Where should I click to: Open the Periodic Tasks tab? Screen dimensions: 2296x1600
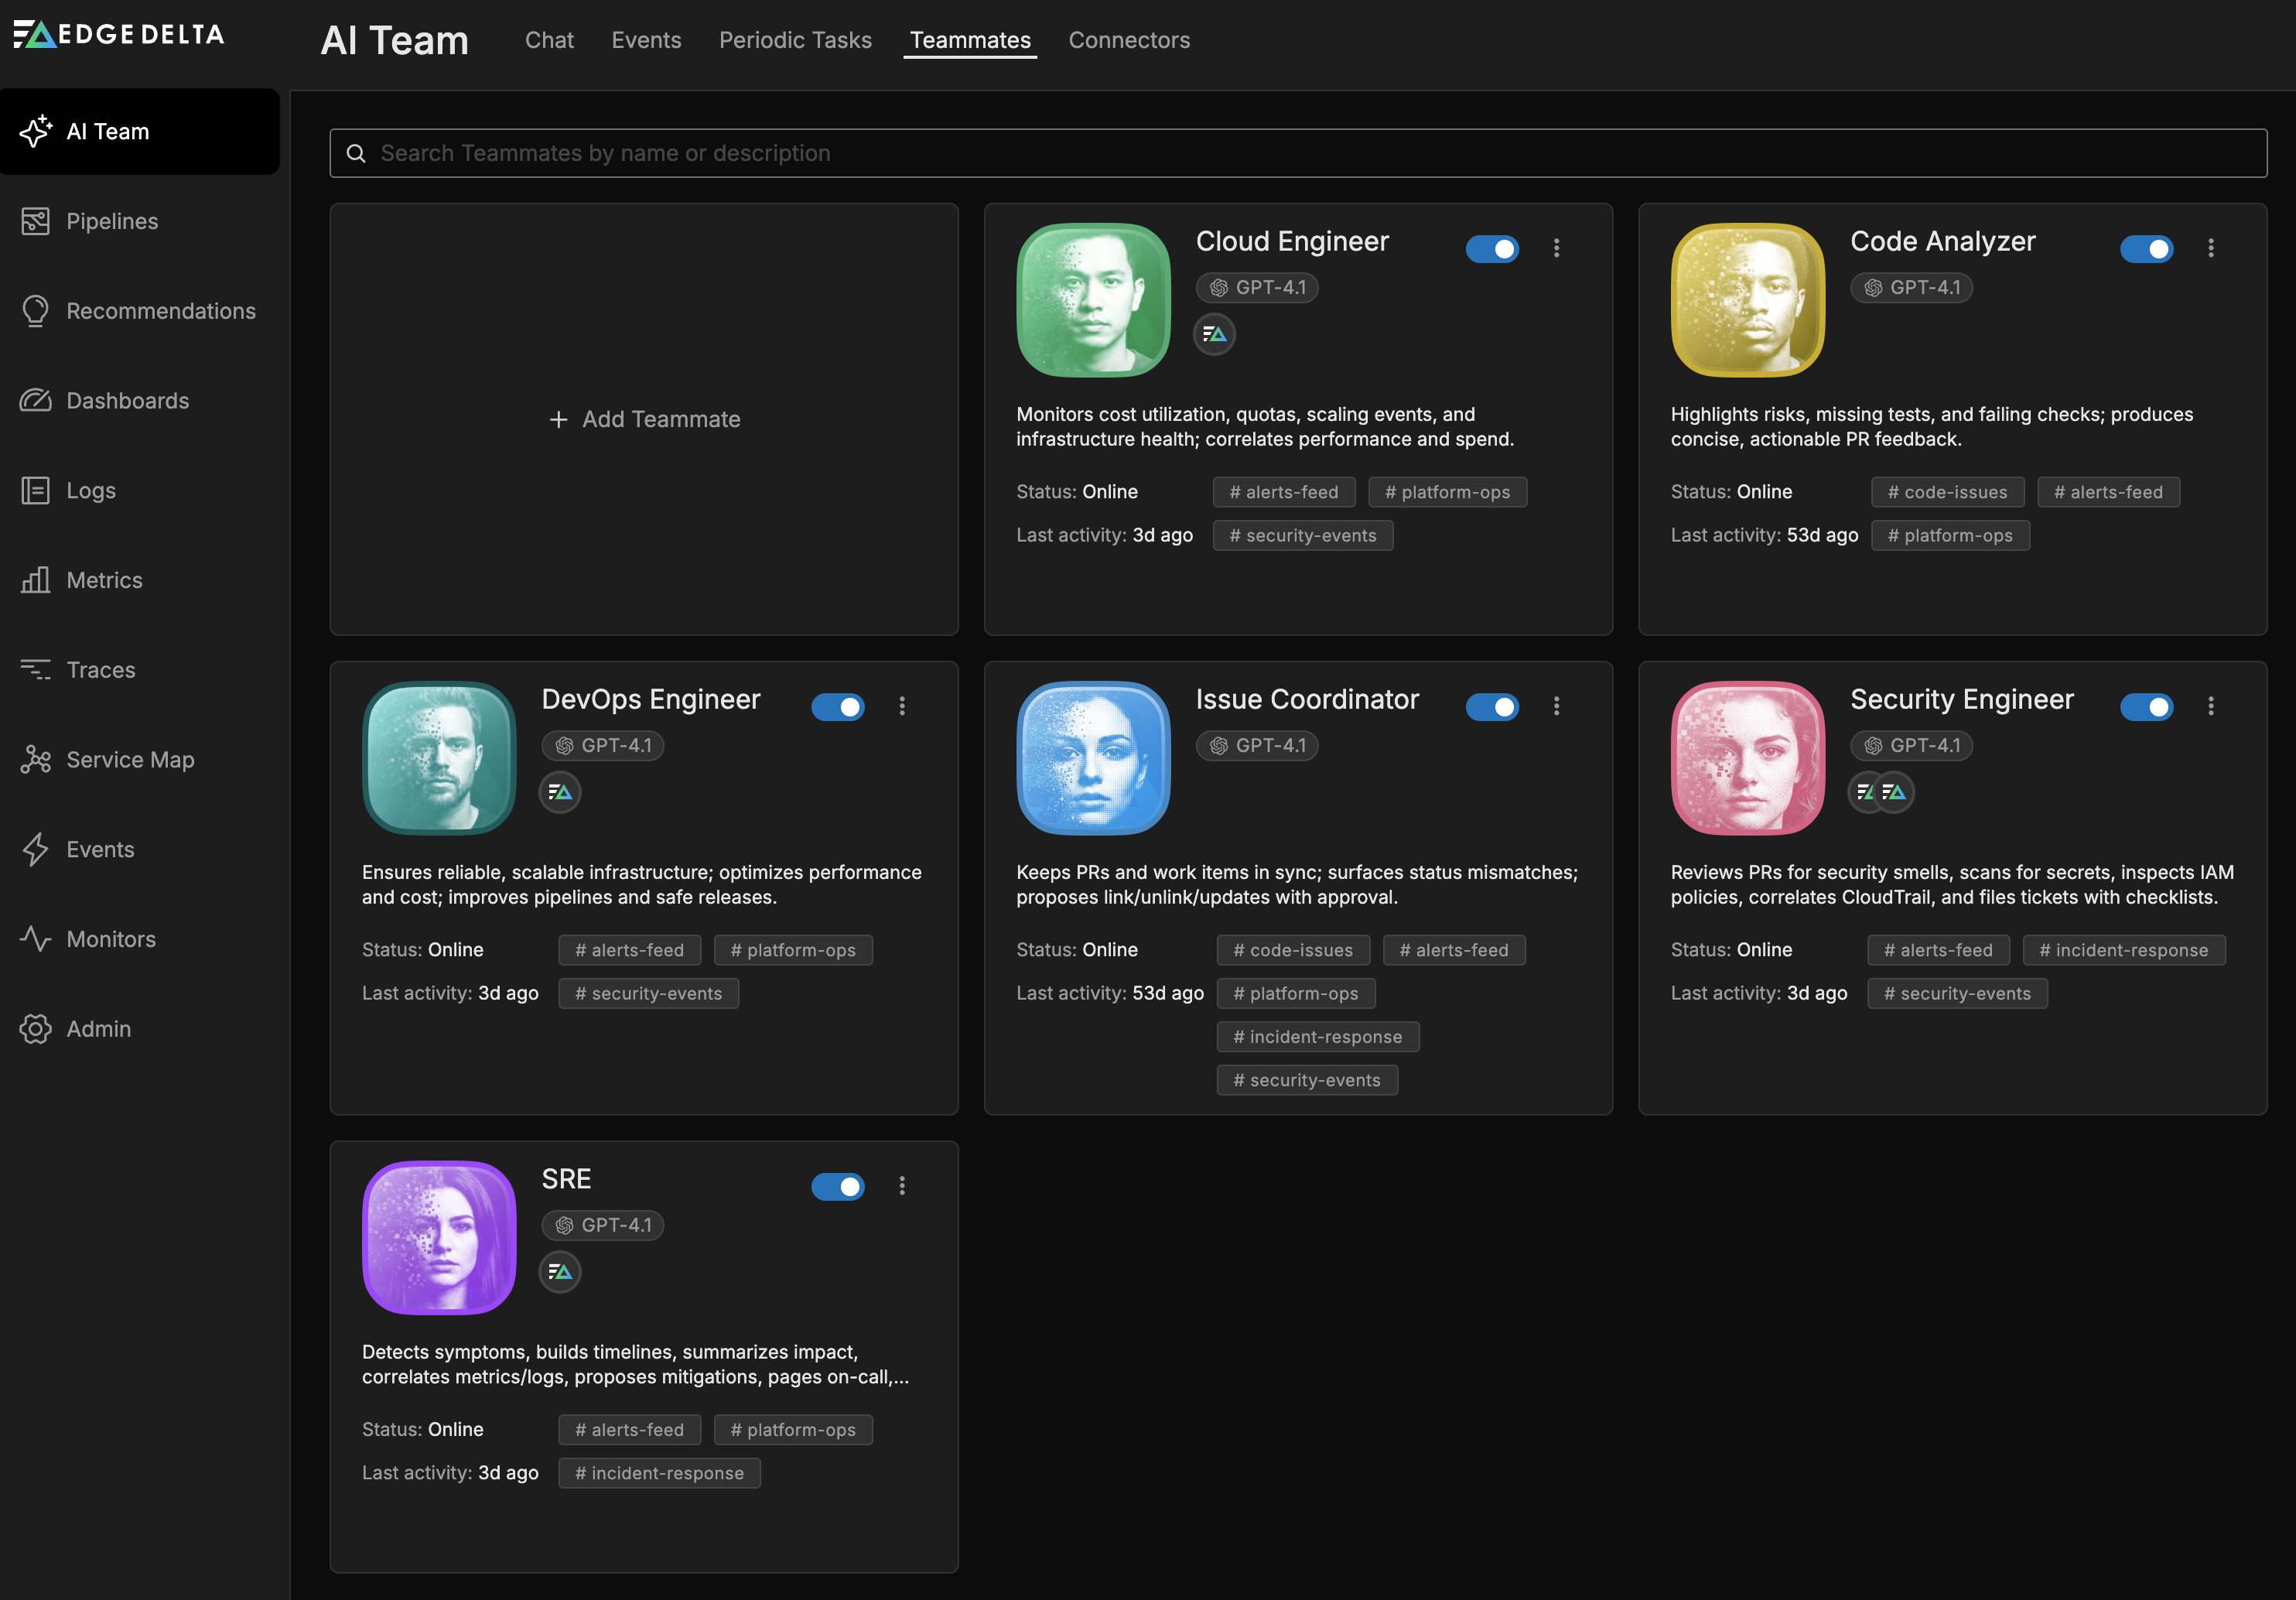(795, 40)
